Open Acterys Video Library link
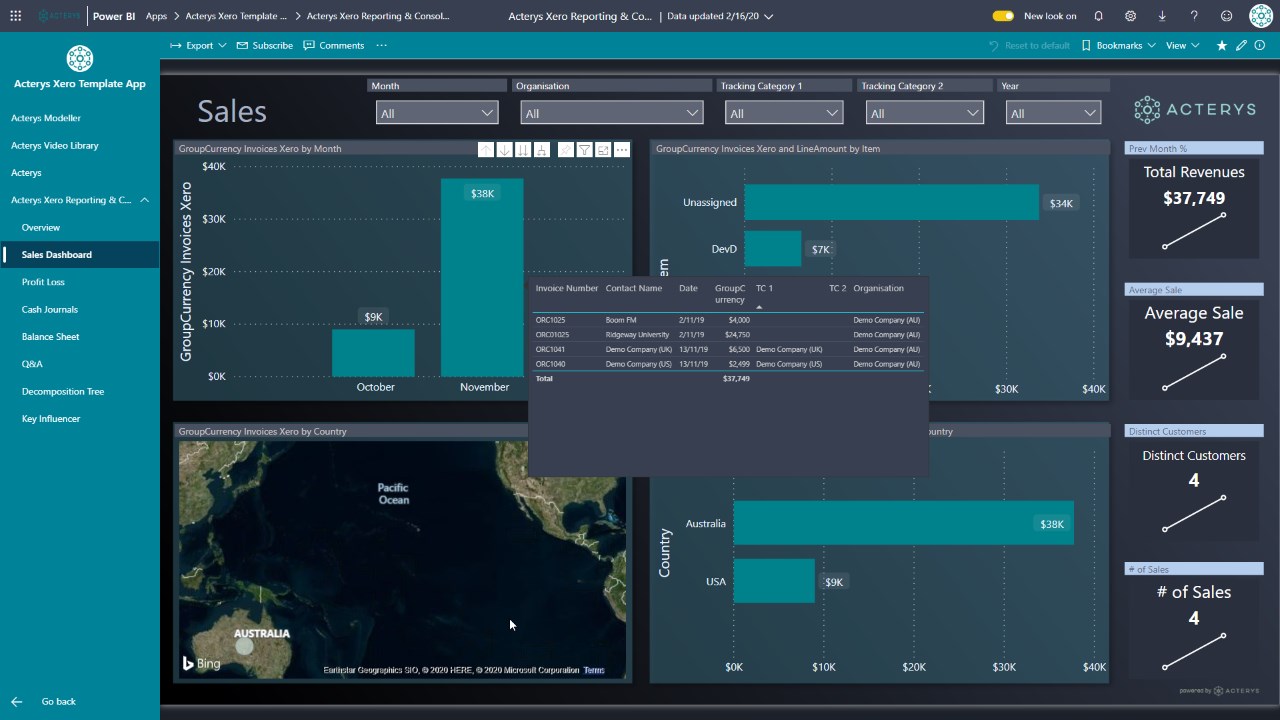The height and width of the screenshot is (720, 1280). pos(55,145)
